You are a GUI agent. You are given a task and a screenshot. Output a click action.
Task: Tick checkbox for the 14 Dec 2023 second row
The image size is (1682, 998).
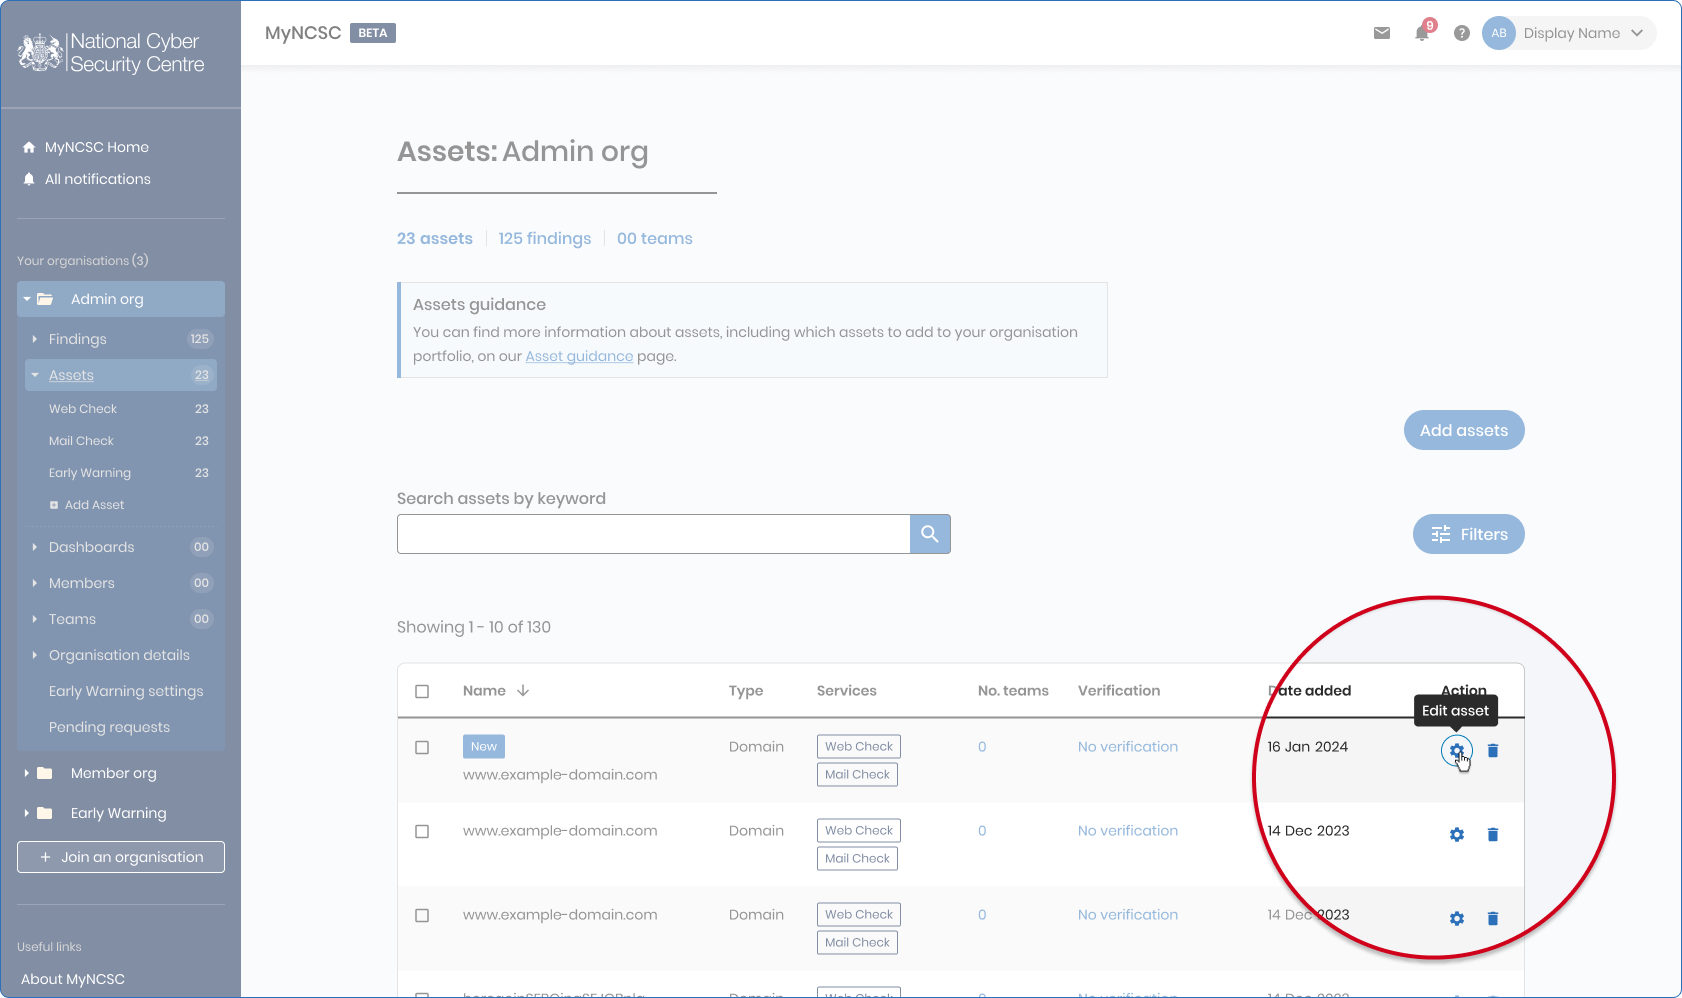[422, 831]
